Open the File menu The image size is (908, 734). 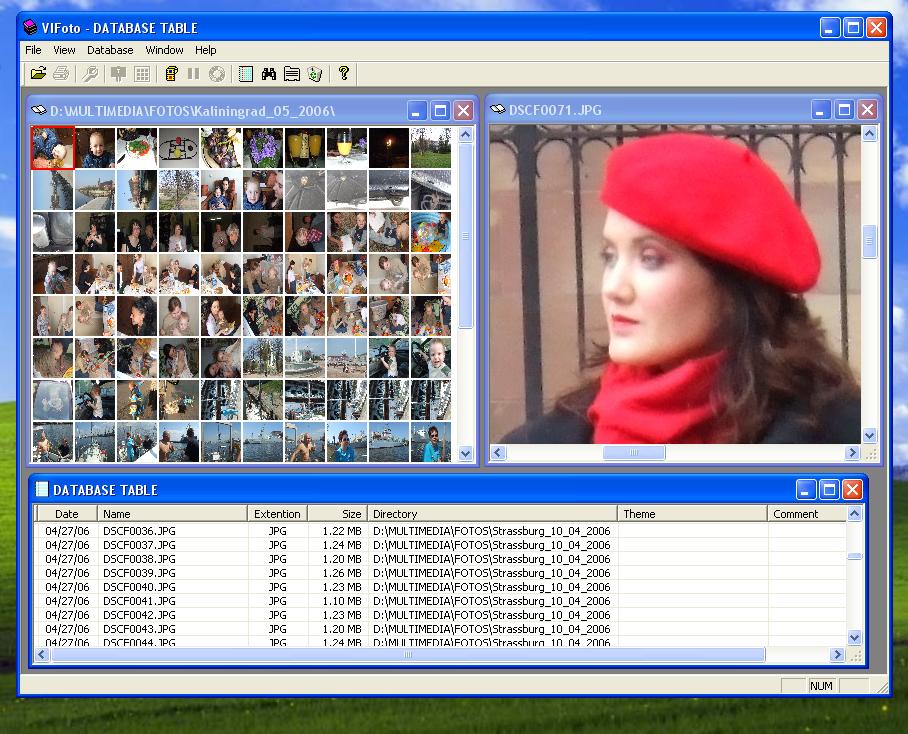(x=33, y=50)
